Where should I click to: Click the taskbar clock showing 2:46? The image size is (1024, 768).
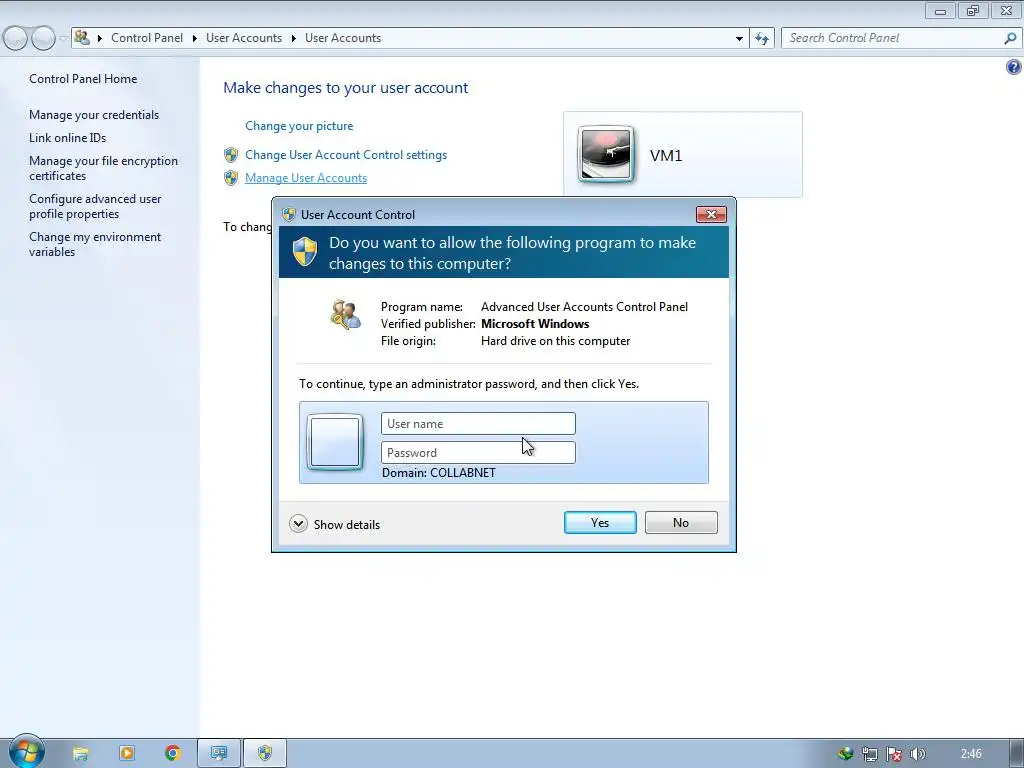click(x=971, y=754)
